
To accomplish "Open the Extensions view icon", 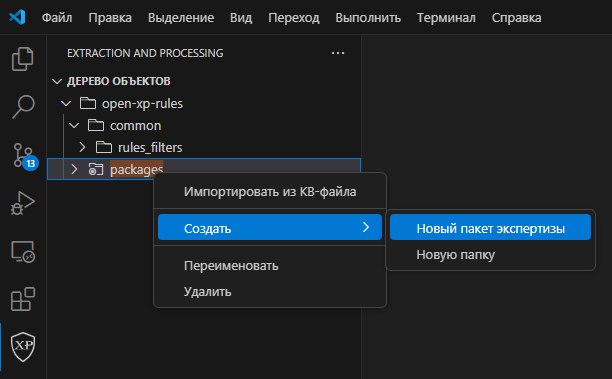I will (23, 299).
